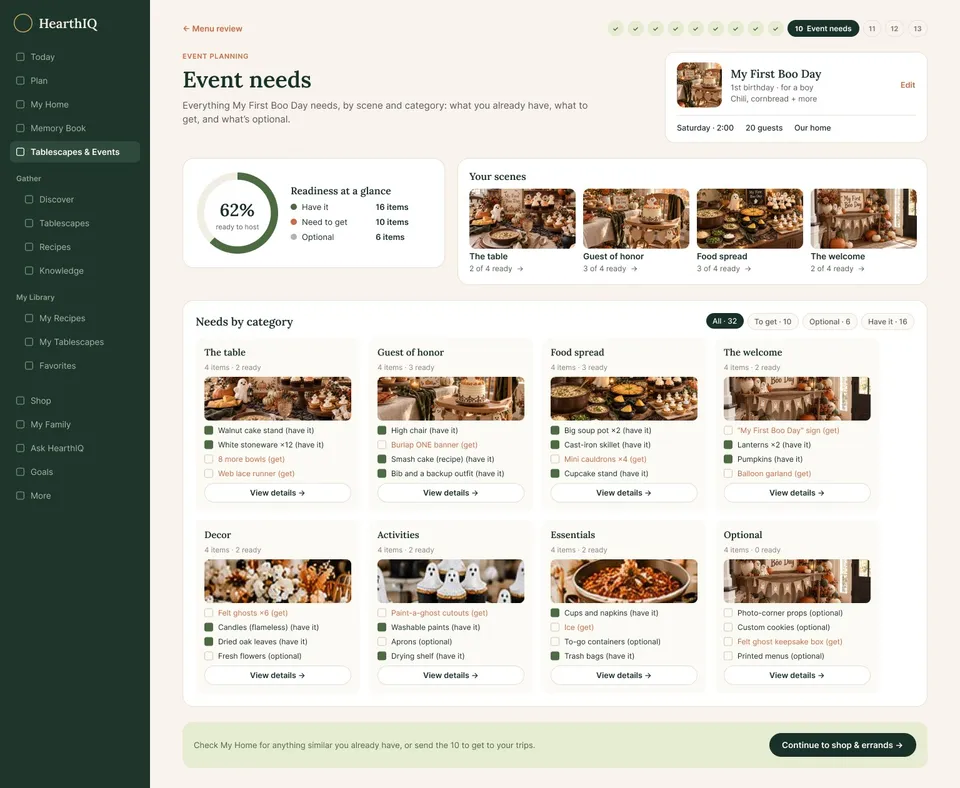Click the 62% readiness progress ring
Screen dimensions: 960x788
238,213
